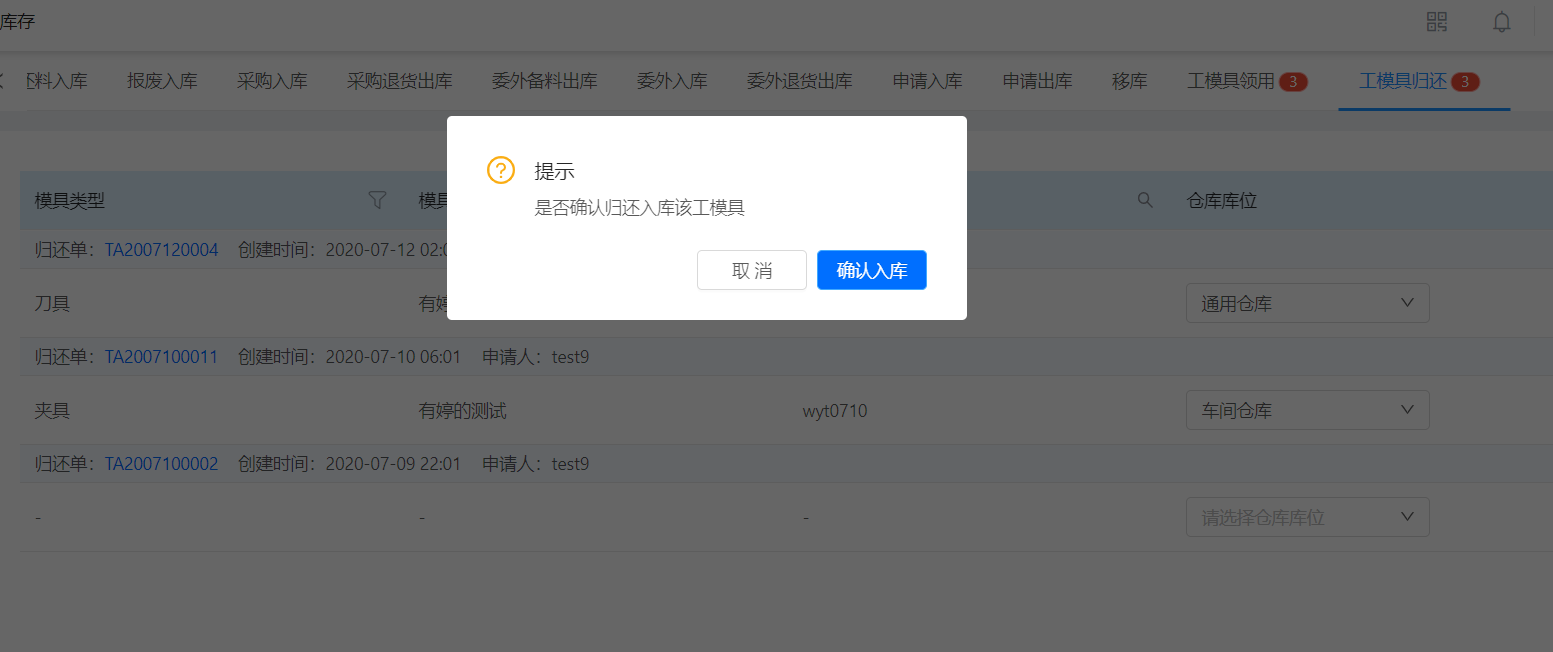
Task: Click the 刀具 cell
Action: [x=52, y=303]
